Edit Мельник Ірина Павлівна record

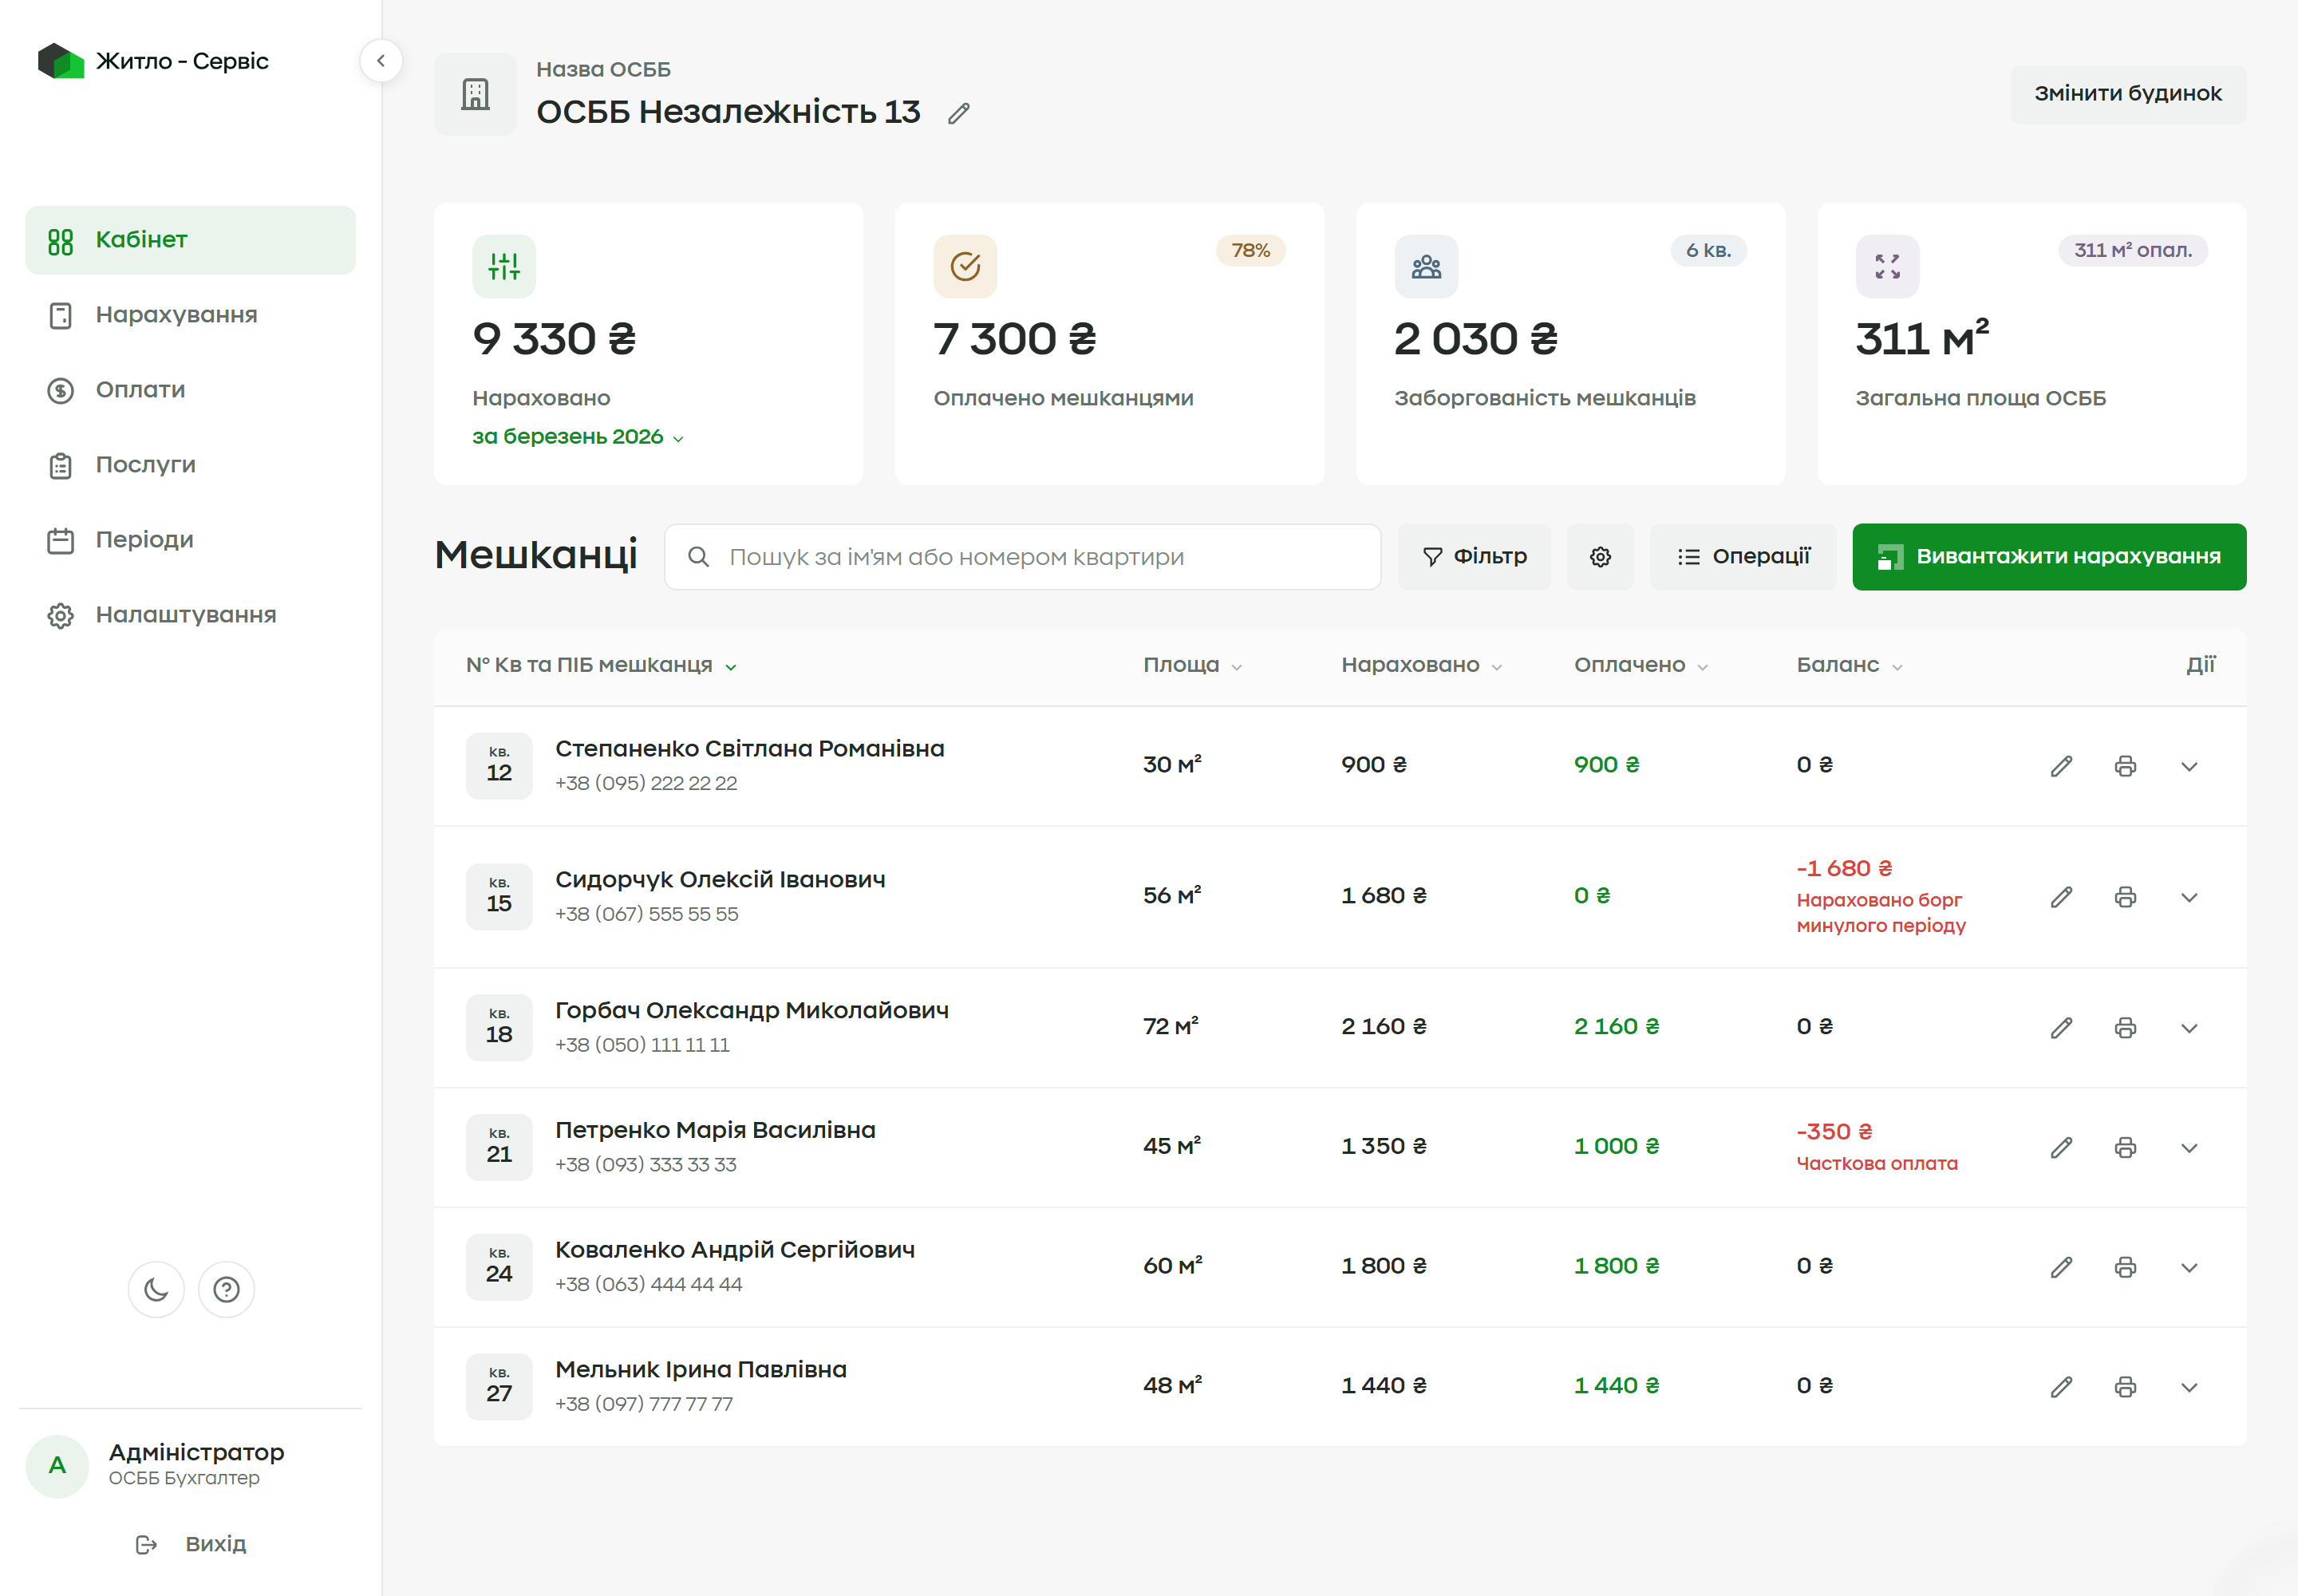(2061, 1388)
